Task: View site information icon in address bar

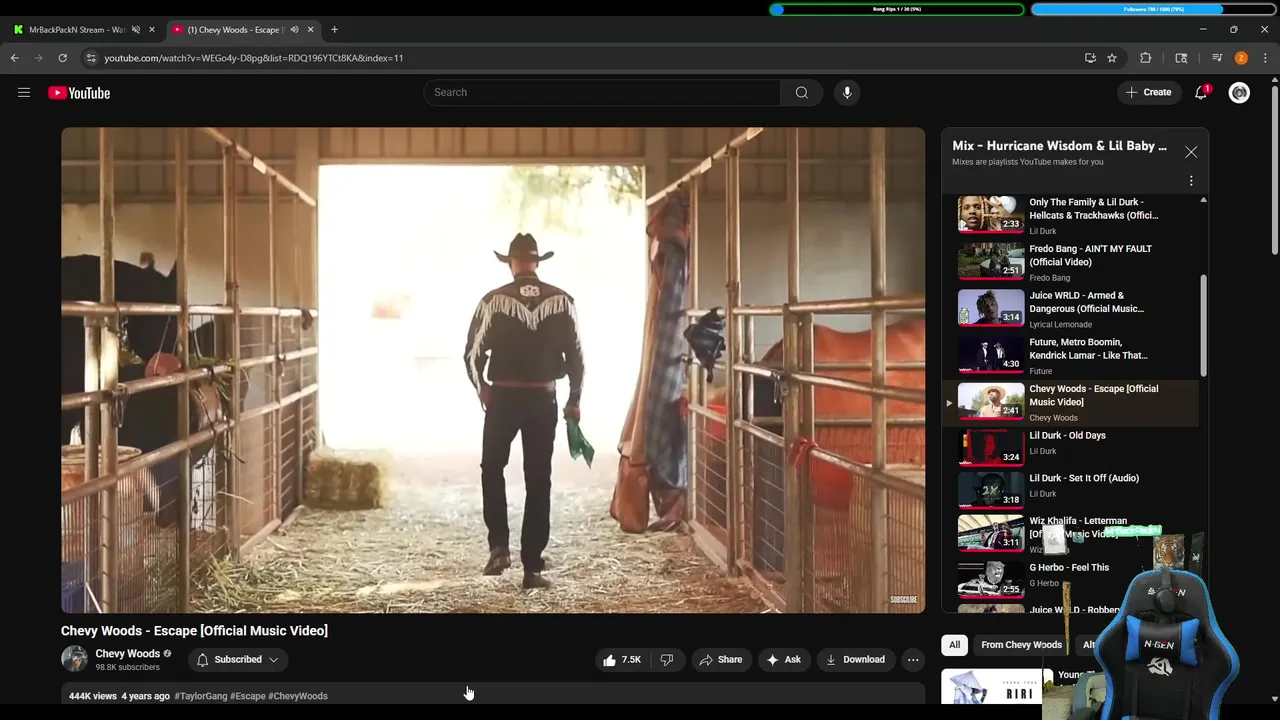Action: coord(91,58)
